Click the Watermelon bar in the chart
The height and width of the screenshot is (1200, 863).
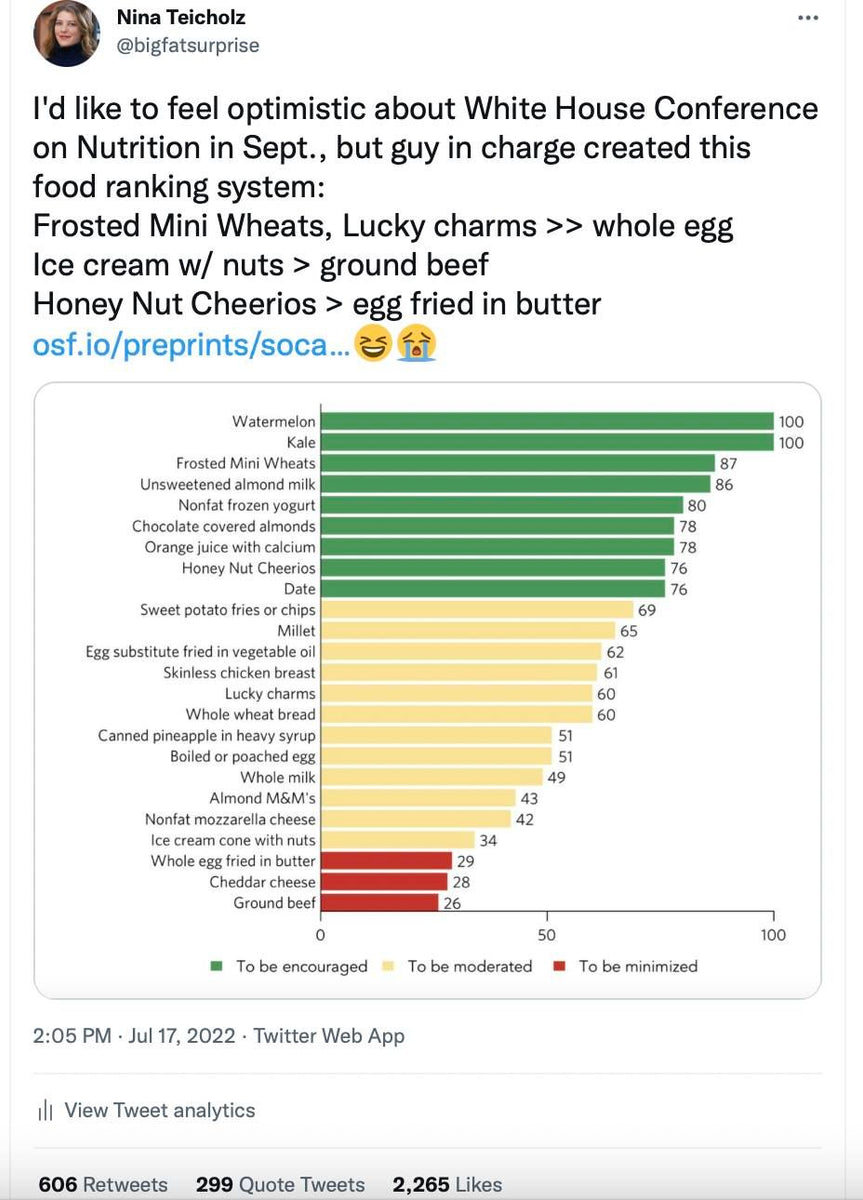(x=545, y=421)
